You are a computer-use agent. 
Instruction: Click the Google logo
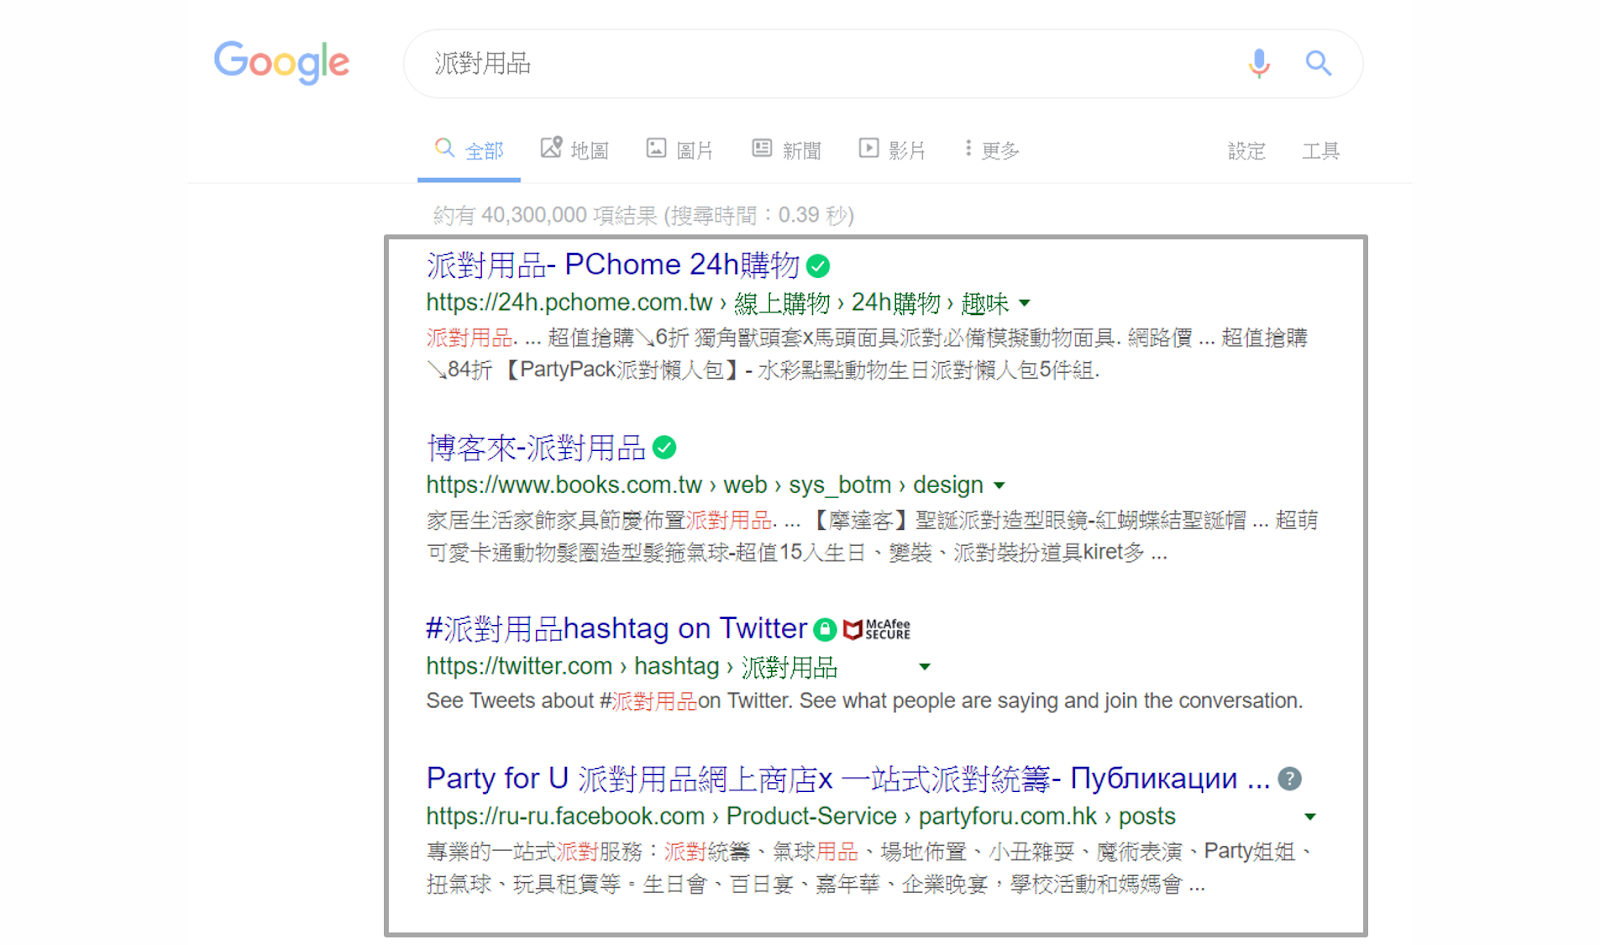282,62
